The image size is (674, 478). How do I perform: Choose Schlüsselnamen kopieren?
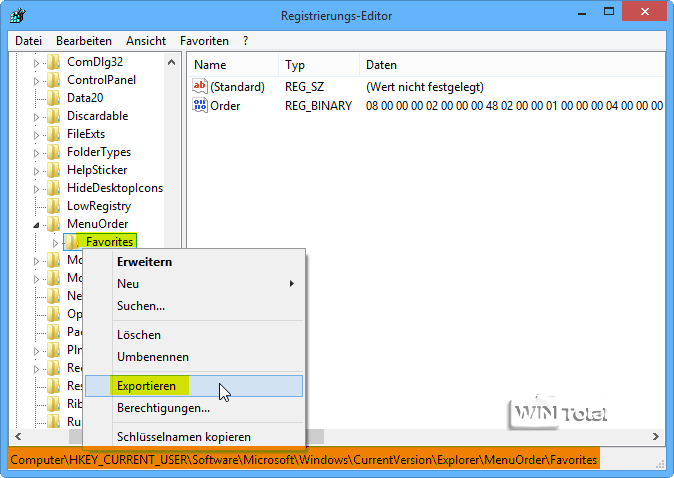point(194,437)
